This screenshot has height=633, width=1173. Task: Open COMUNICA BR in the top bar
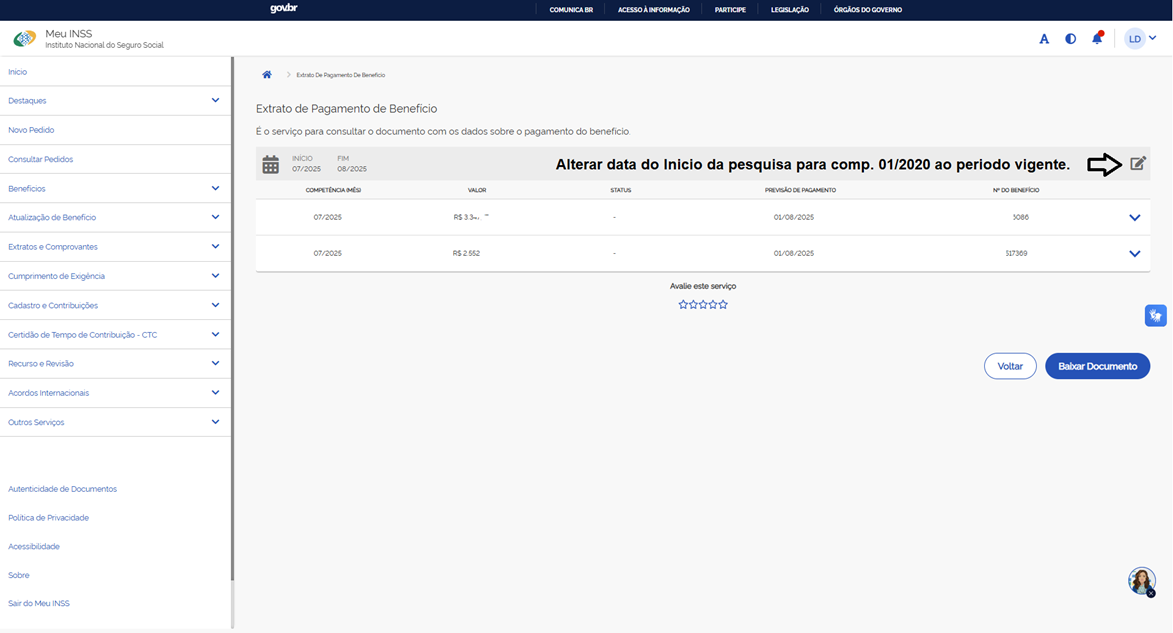(571, 10)
